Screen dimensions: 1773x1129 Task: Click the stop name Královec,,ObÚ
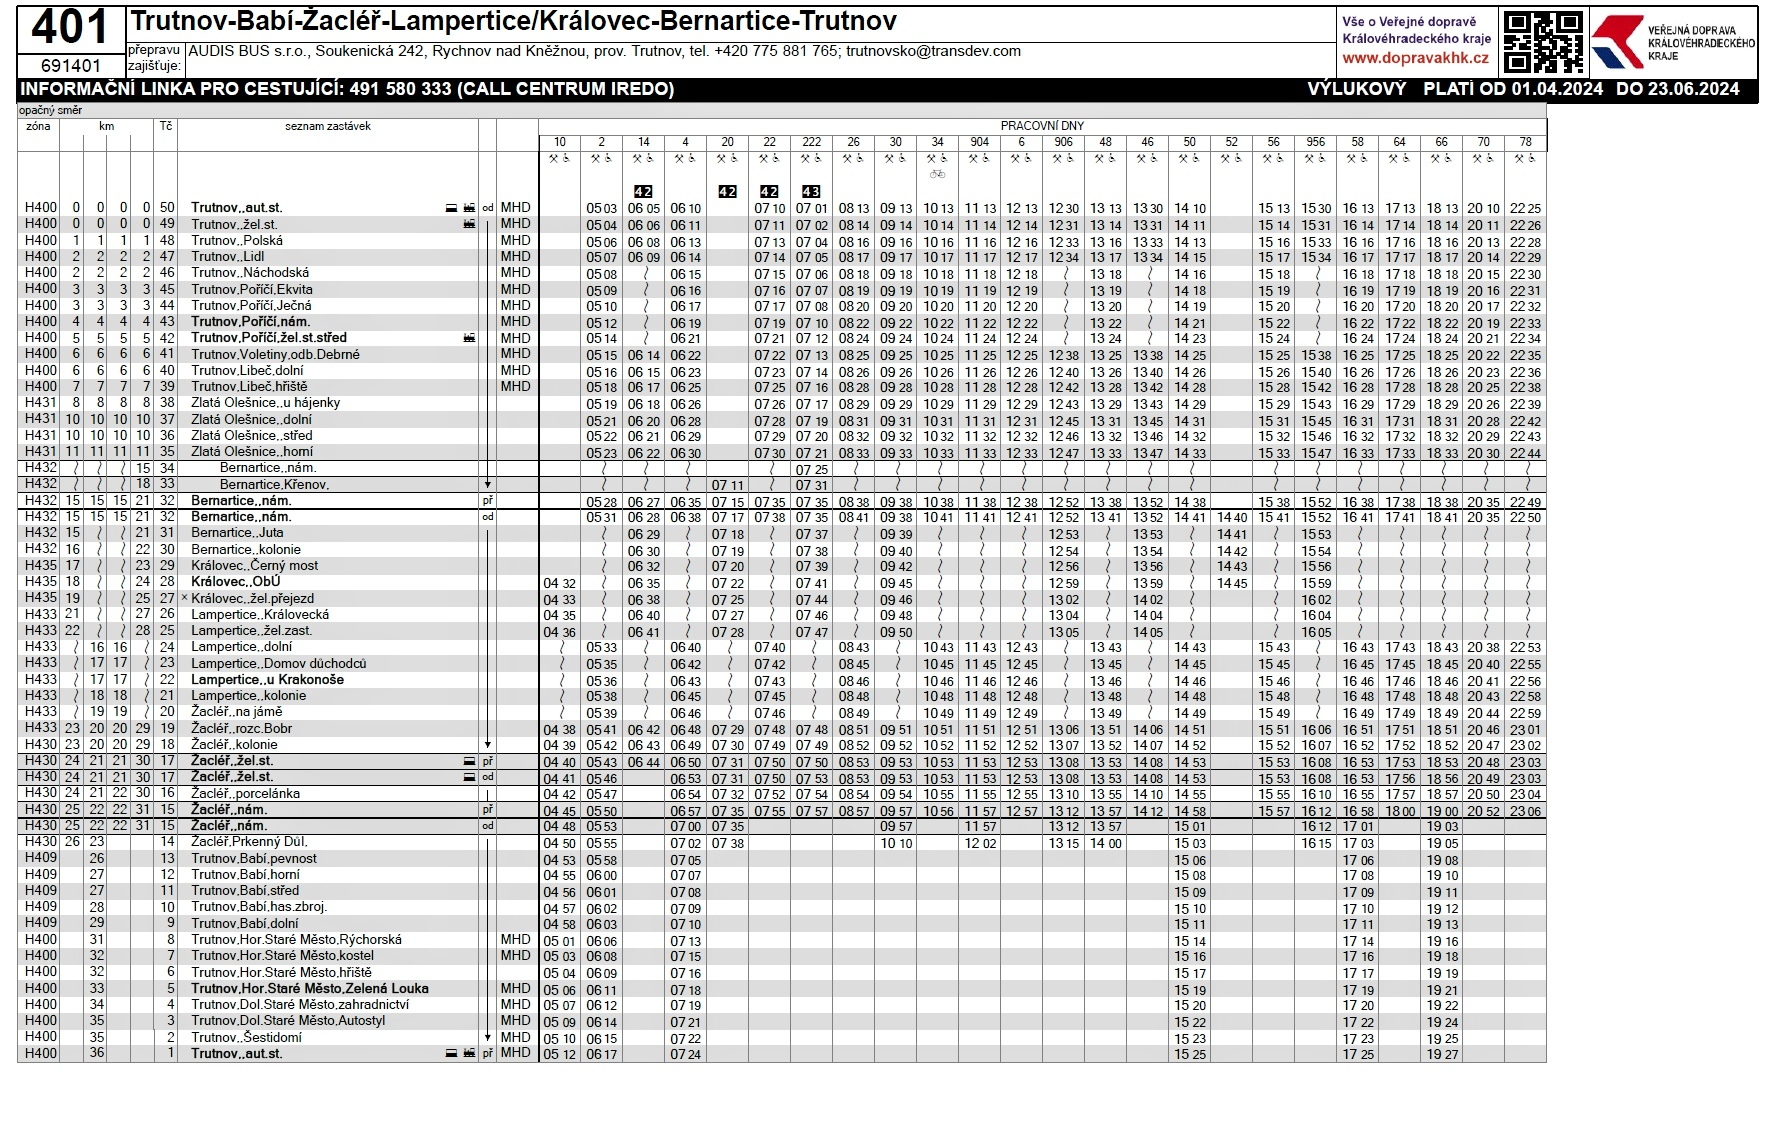pos(236,581)
